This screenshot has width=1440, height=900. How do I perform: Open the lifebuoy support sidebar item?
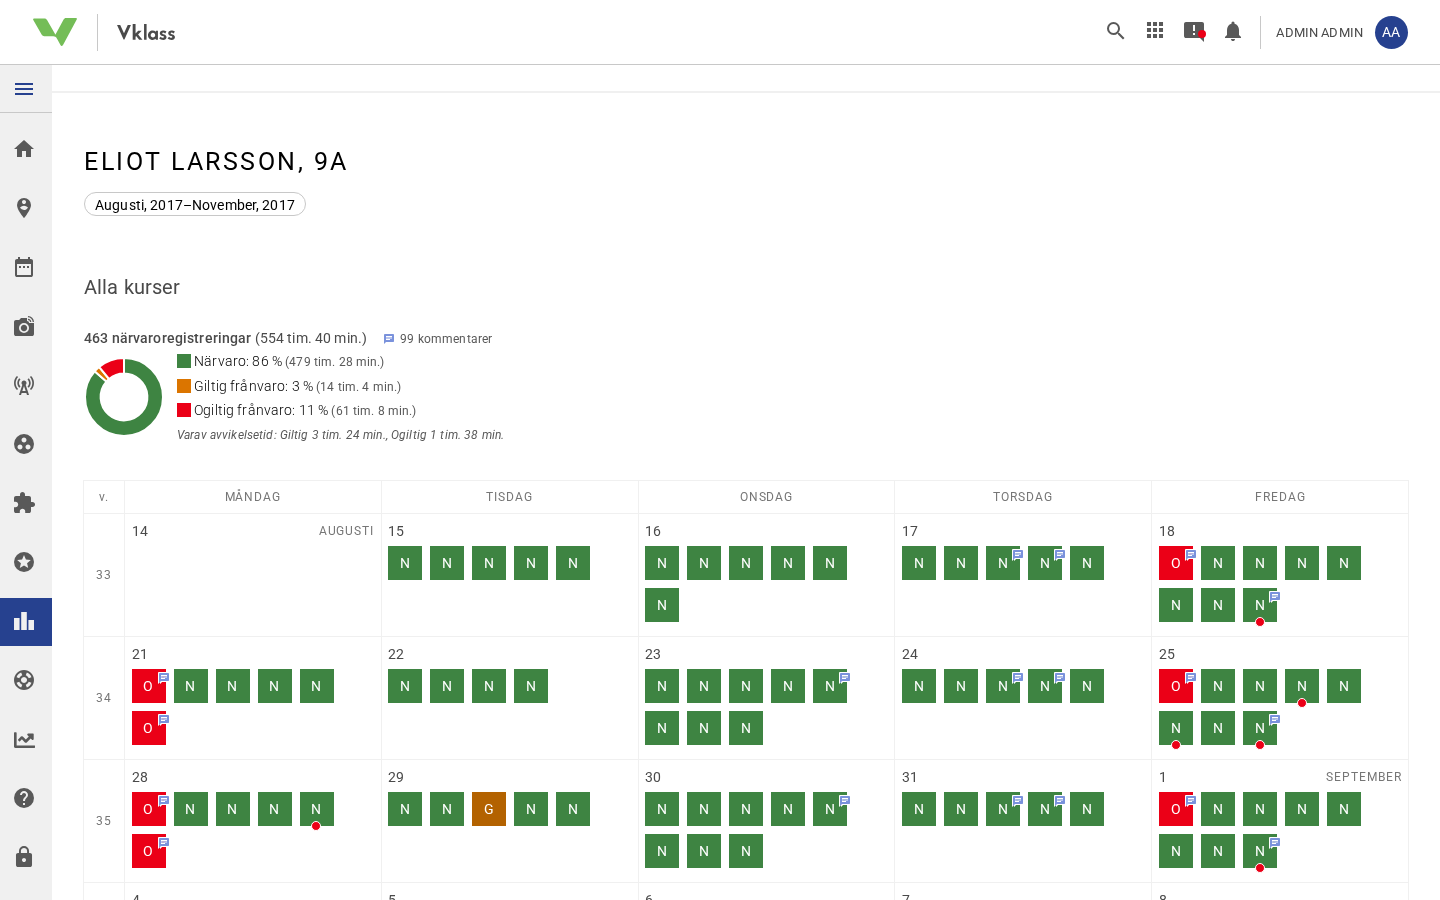tap(25, 680)
